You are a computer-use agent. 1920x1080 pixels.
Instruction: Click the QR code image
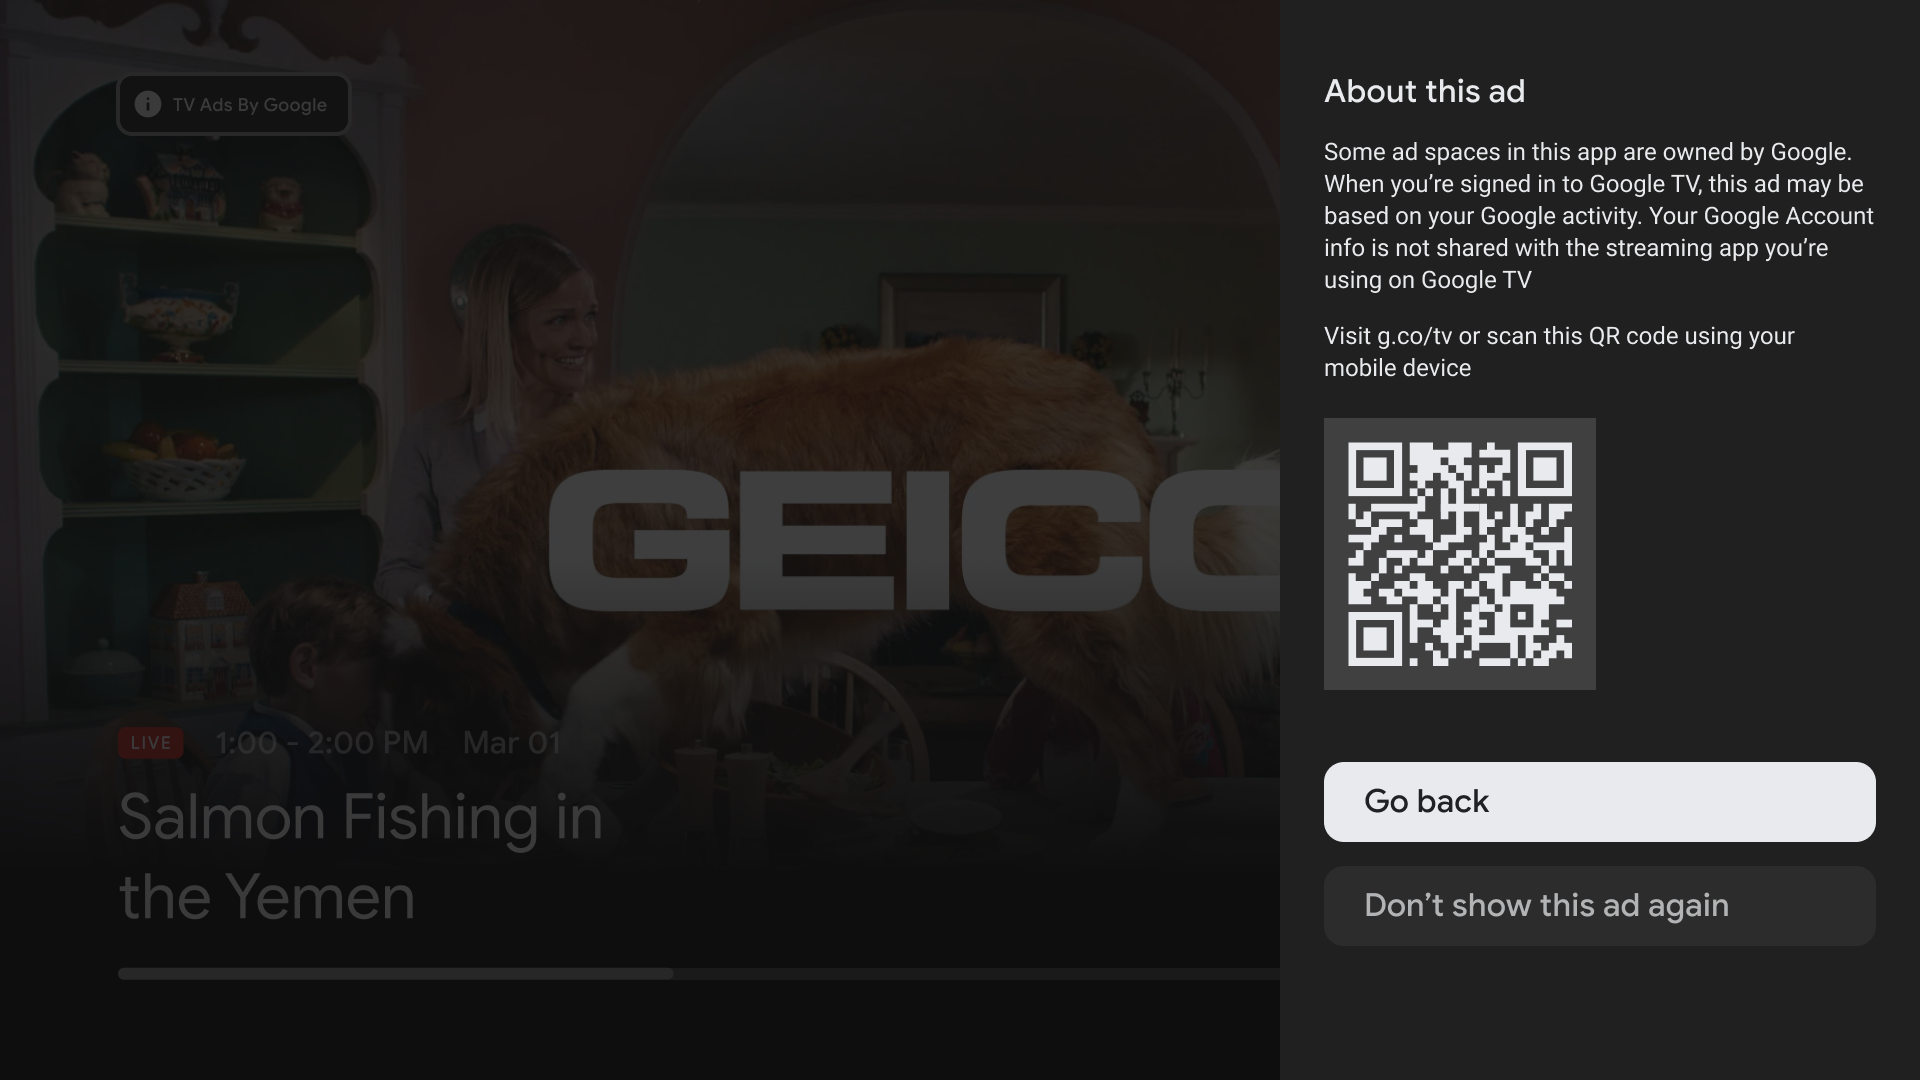1459,554
